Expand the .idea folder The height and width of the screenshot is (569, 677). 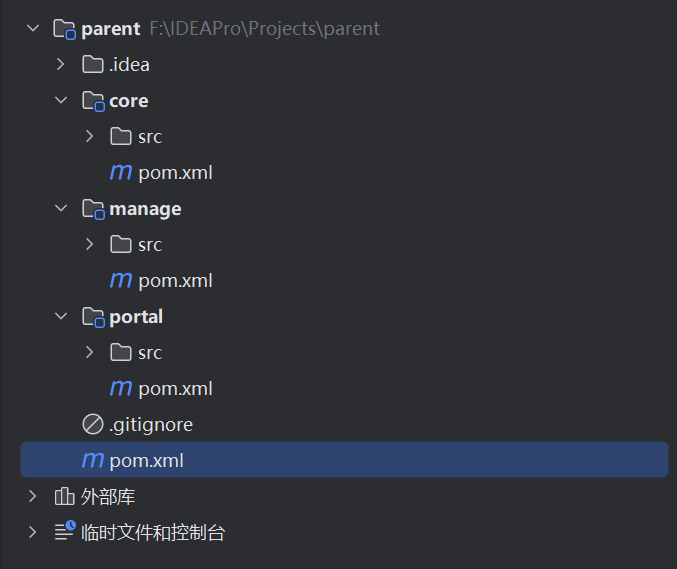pos(61,64)
